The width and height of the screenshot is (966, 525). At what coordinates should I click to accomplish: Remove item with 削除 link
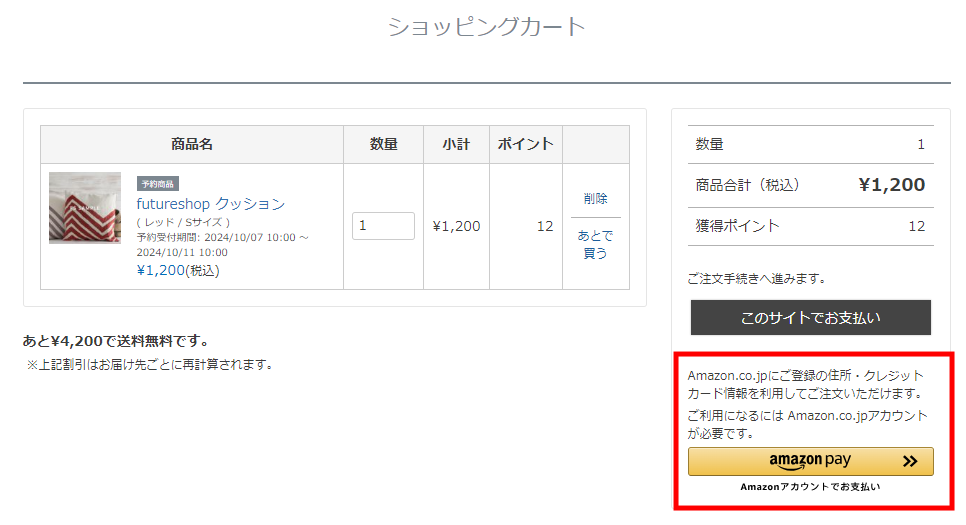(595, 198)
